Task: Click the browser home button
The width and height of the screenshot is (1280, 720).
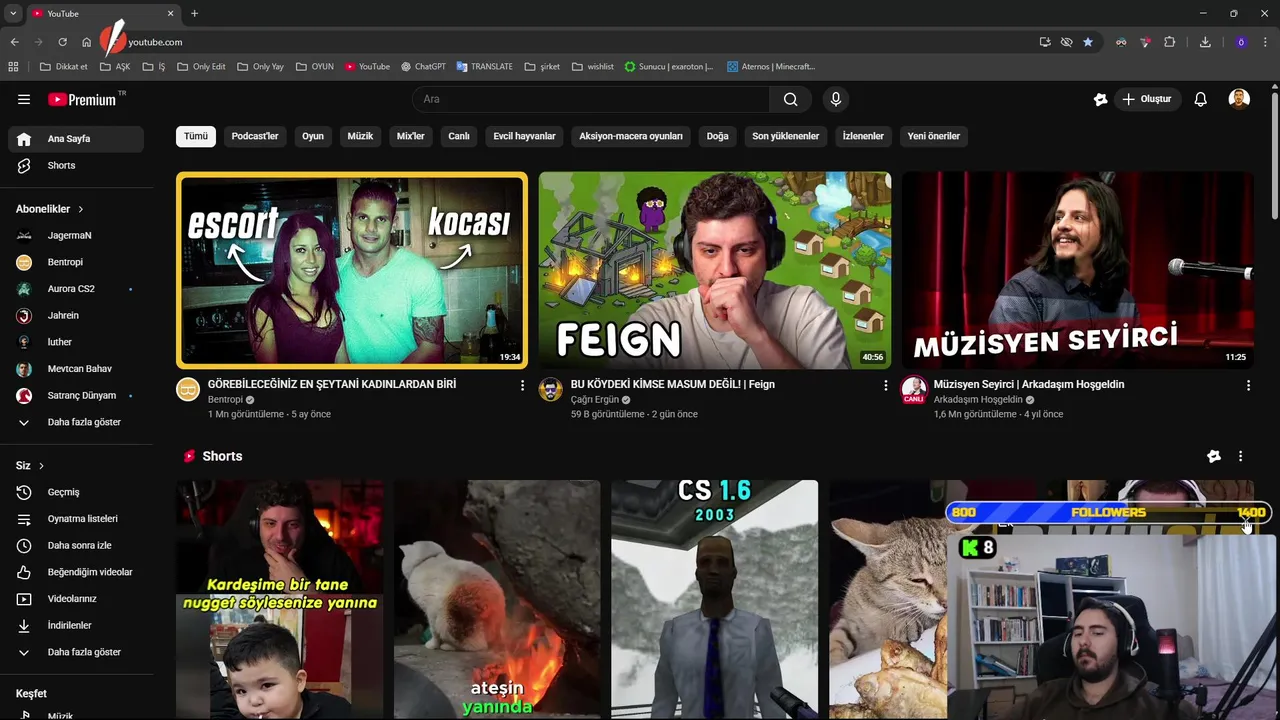Action: pyautogui.click(x=87, y=42)
